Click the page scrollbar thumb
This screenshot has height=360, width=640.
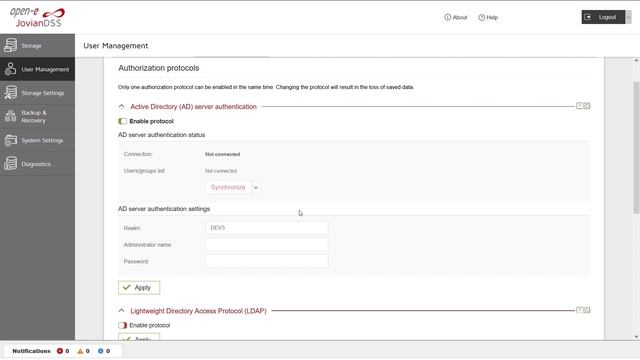coord(636,147)
